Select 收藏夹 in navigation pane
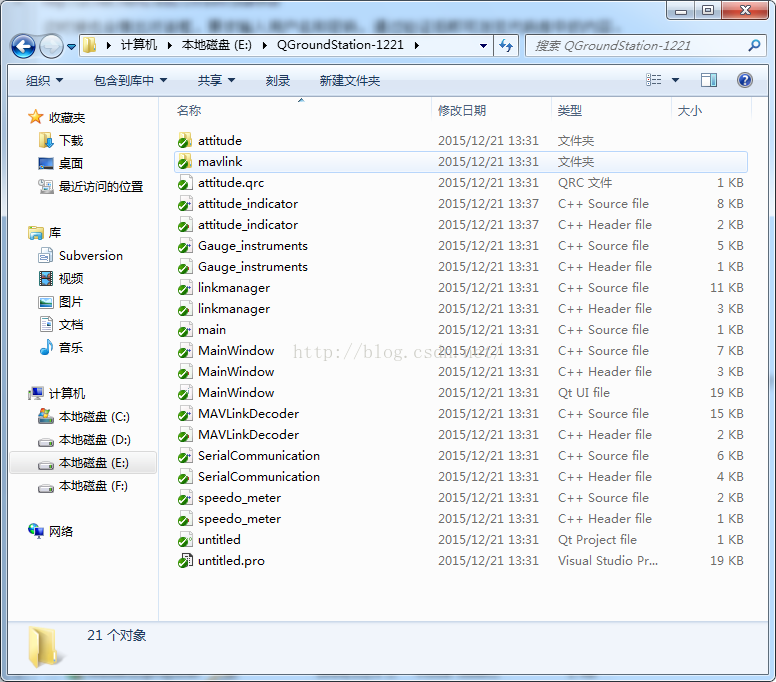 (x=67, y=117)
